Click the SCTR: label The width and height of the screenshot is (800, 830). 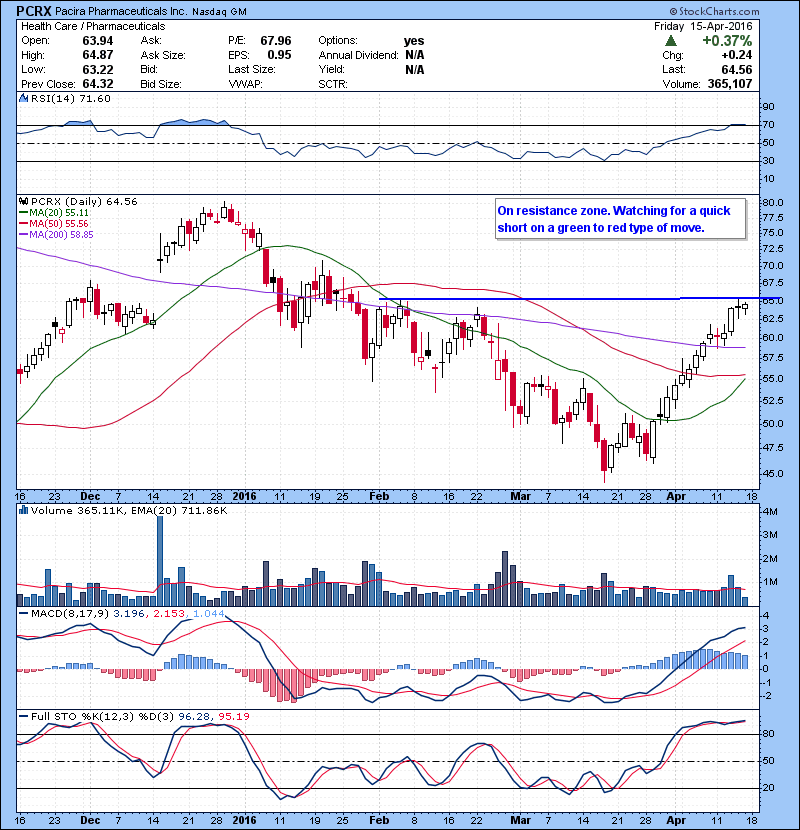[x=333, y=84]
